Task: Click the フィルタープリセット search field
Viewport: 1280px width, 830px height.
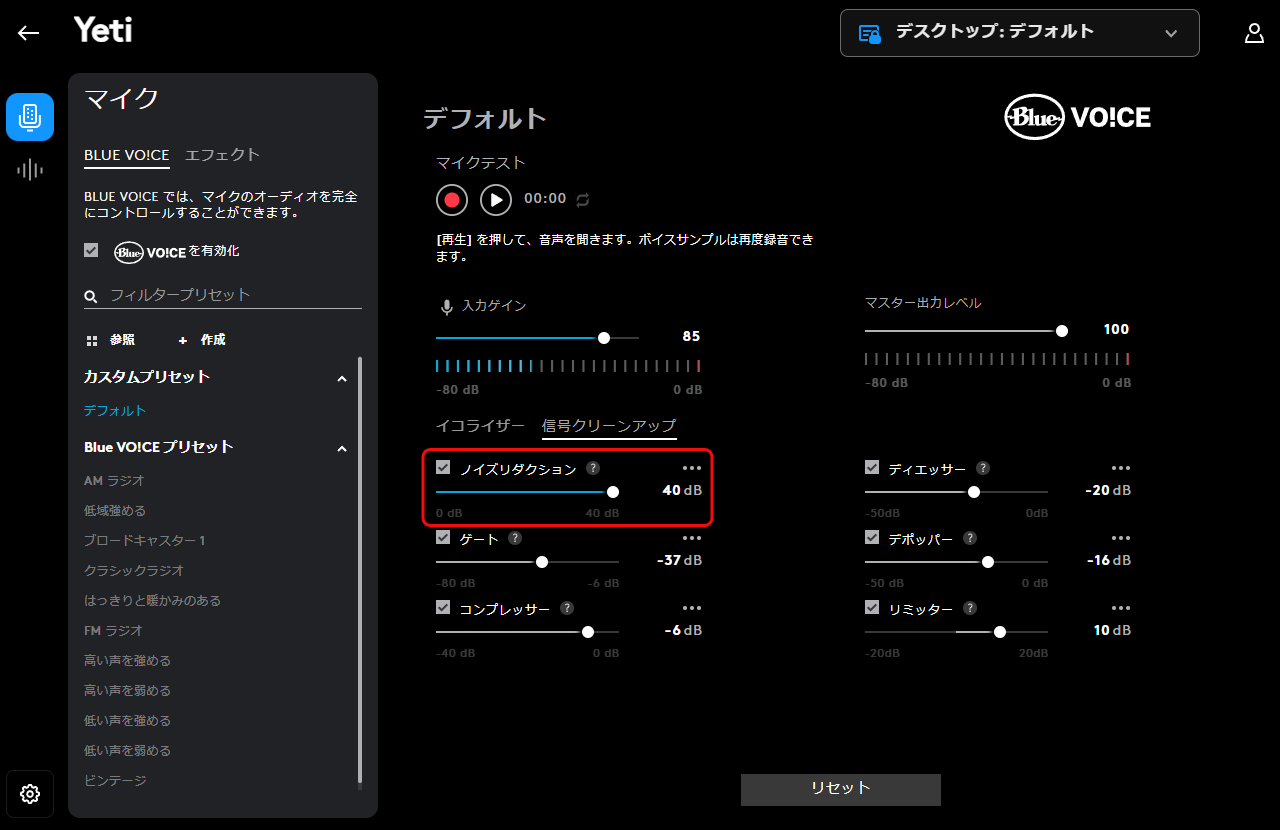Action: tap(230, 295)
